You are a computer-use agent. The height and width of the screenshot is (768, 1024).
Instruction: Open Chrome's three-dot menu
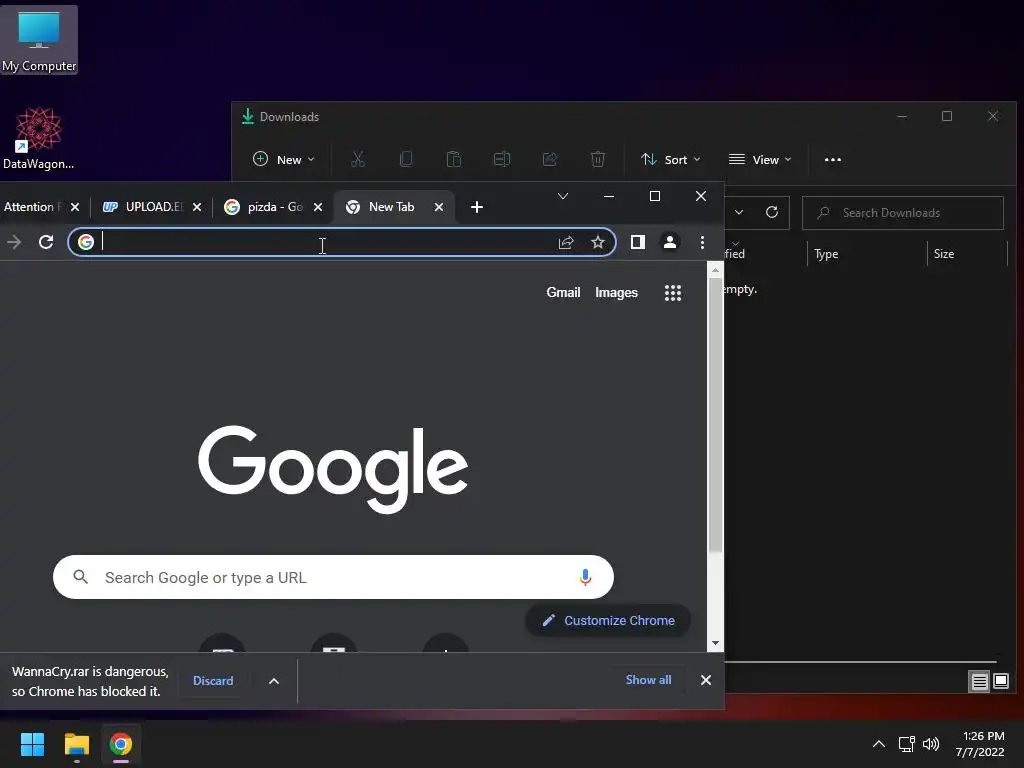click(x=702, y=242)
